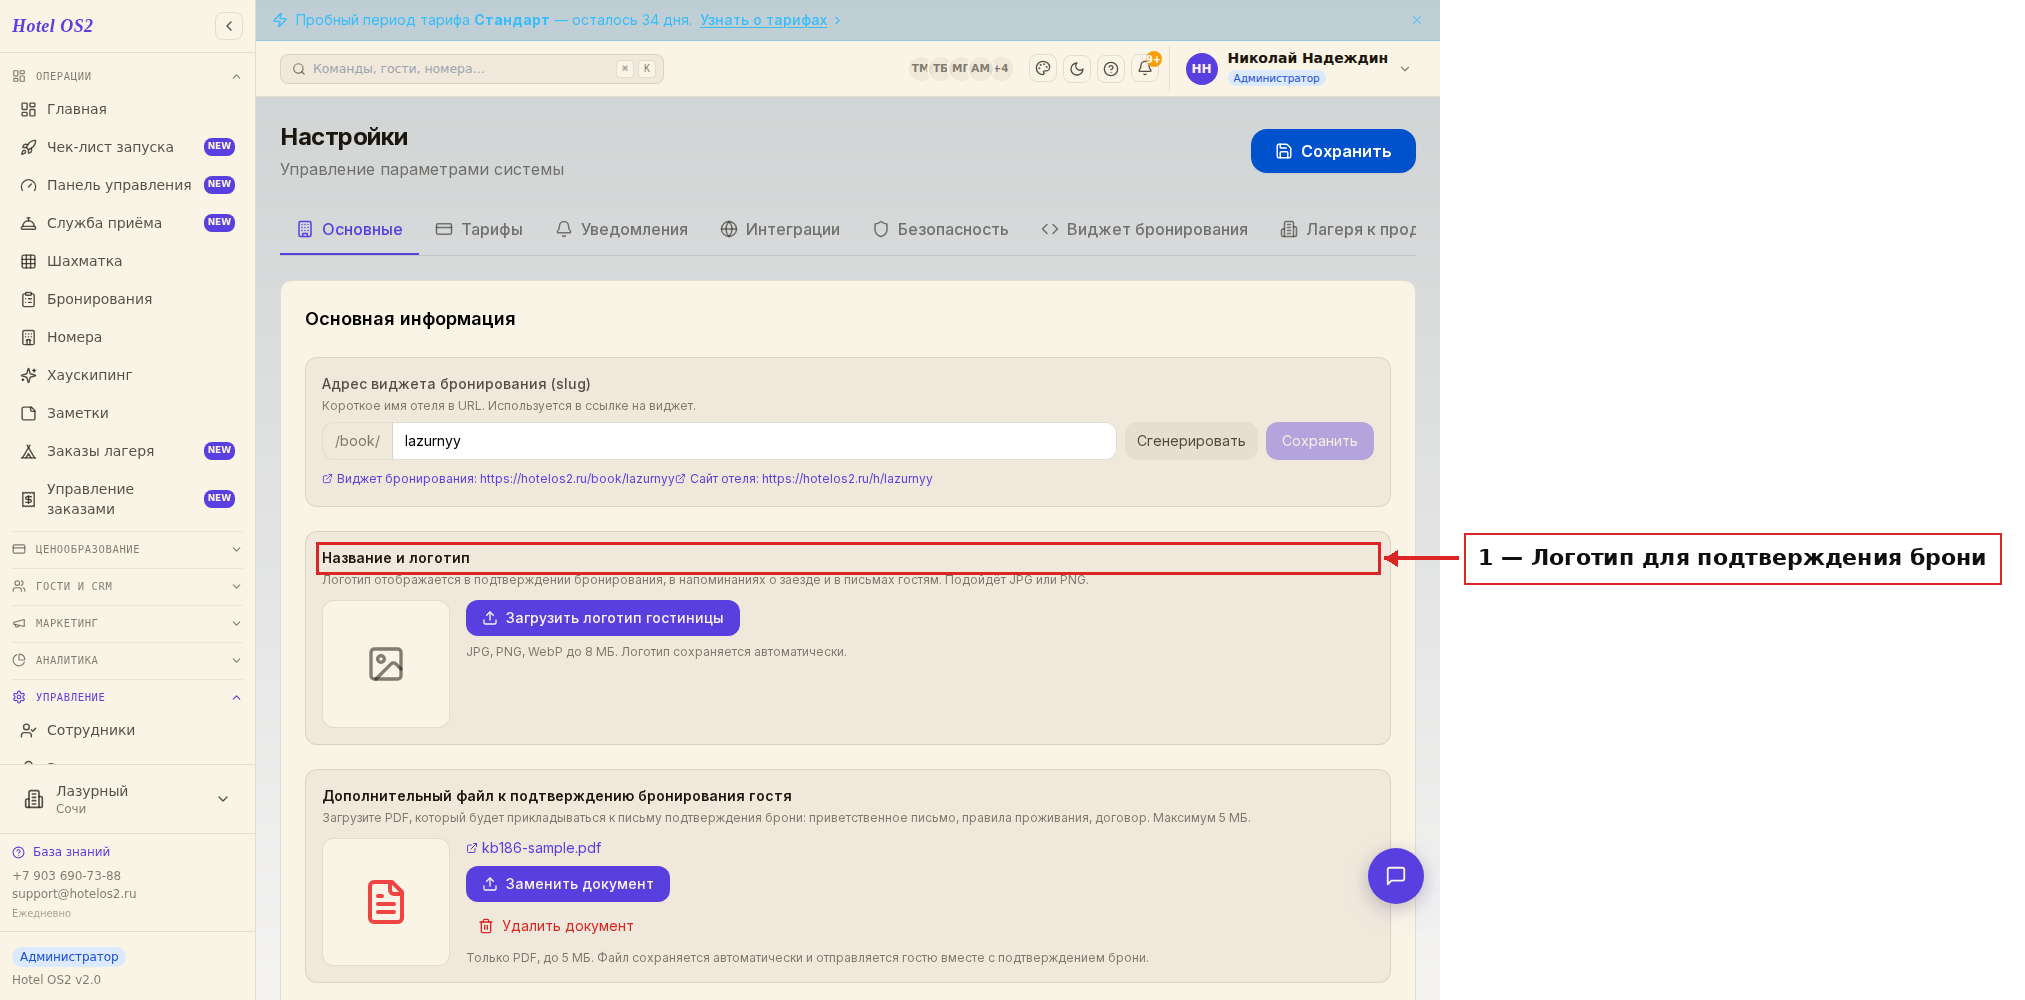This screenshot has height=1000, width=2025.
Task: Open the user profile dropdown chevron
Action: (1405, 69)
